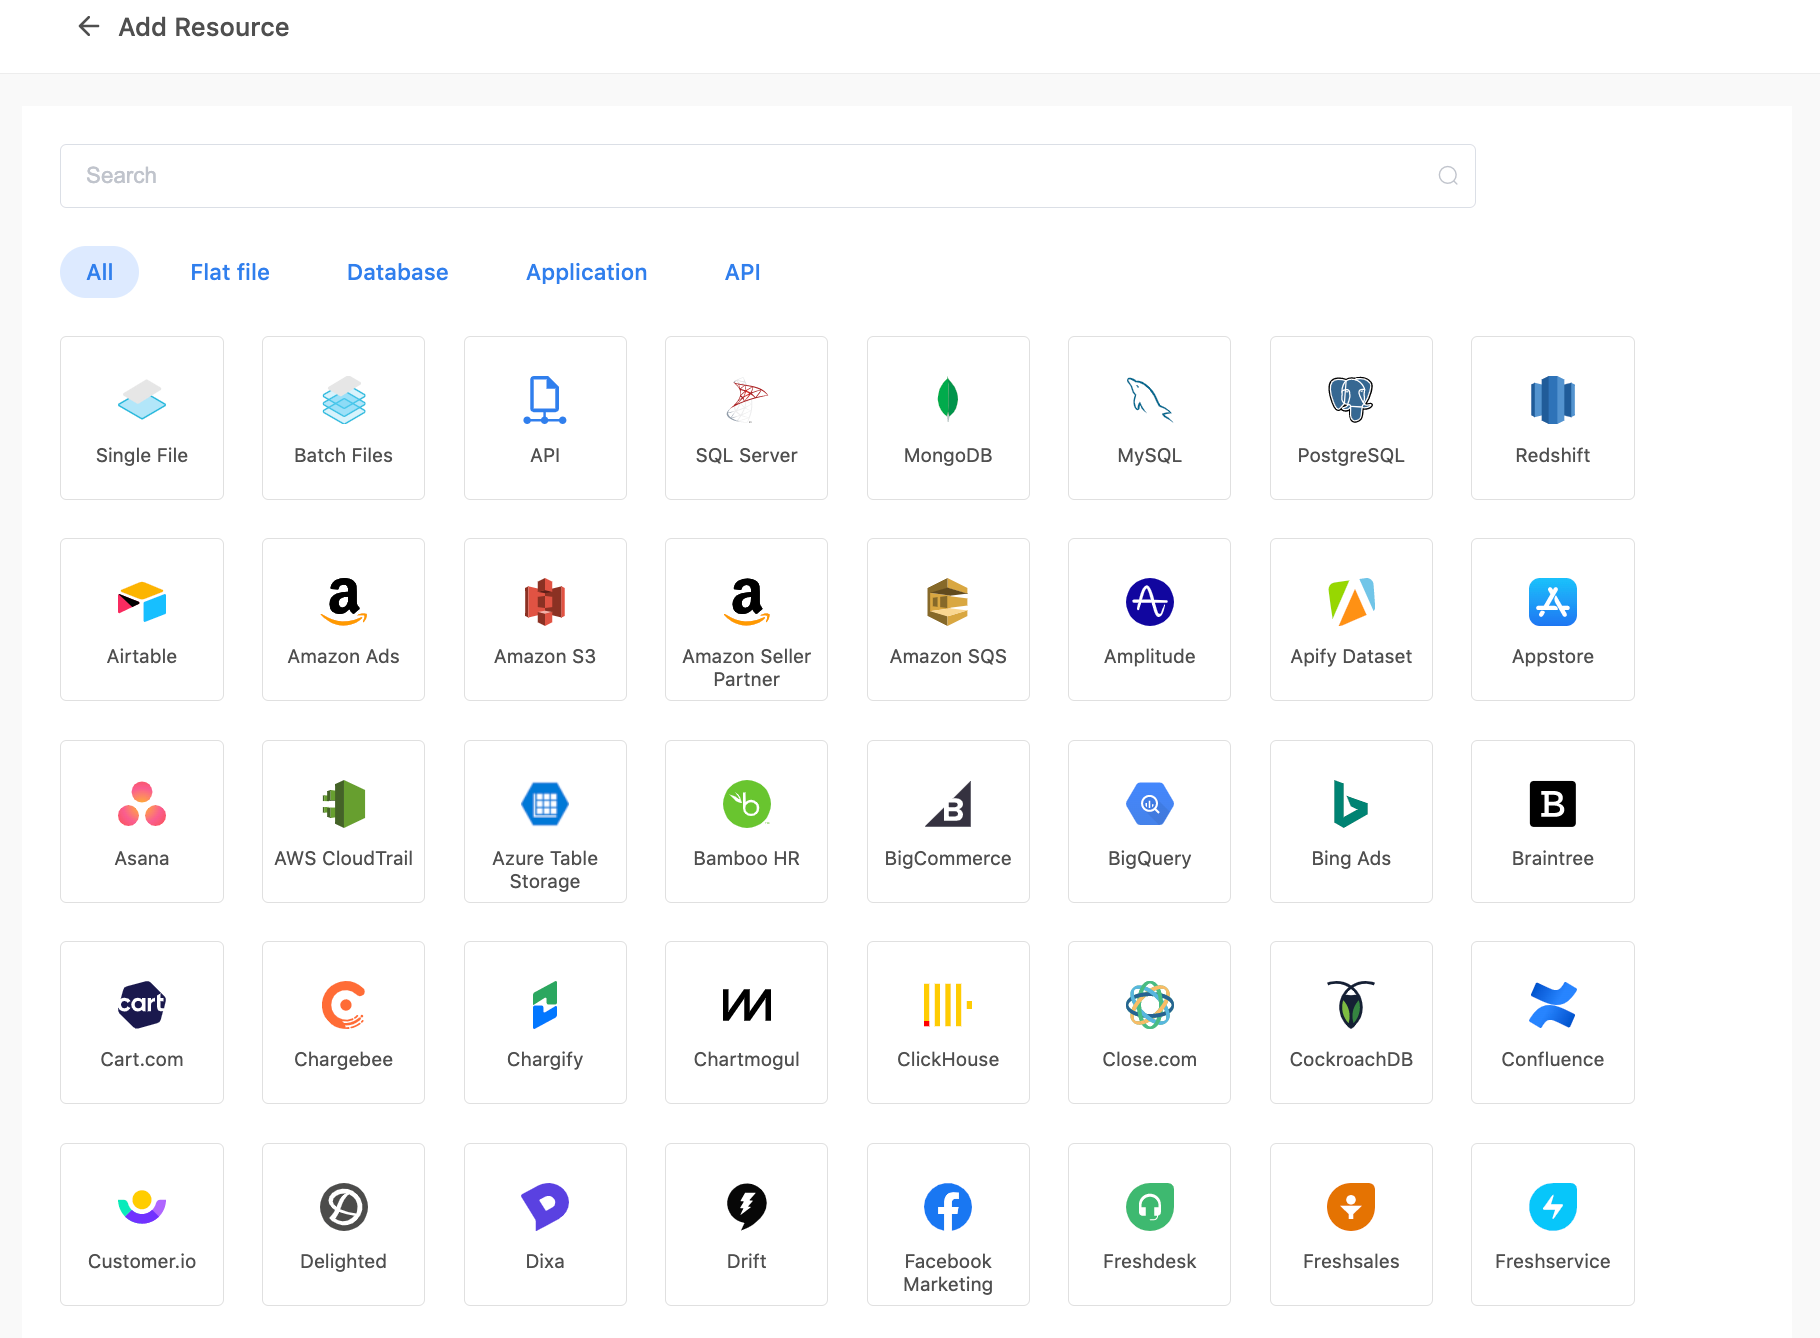Screen dimensions: 1820x1338
Task: Focus the Search input field
Action: 767,176
